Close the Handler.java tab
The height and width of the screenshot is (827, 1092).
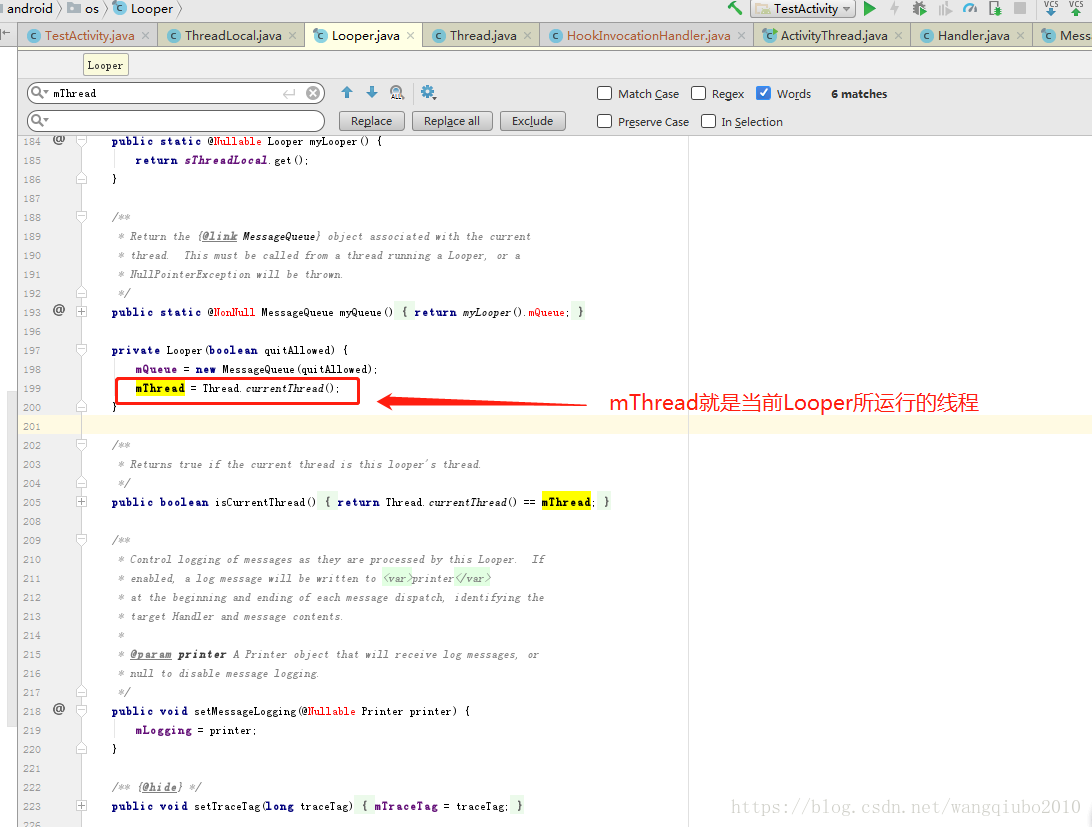click(x=1020, y=36)
